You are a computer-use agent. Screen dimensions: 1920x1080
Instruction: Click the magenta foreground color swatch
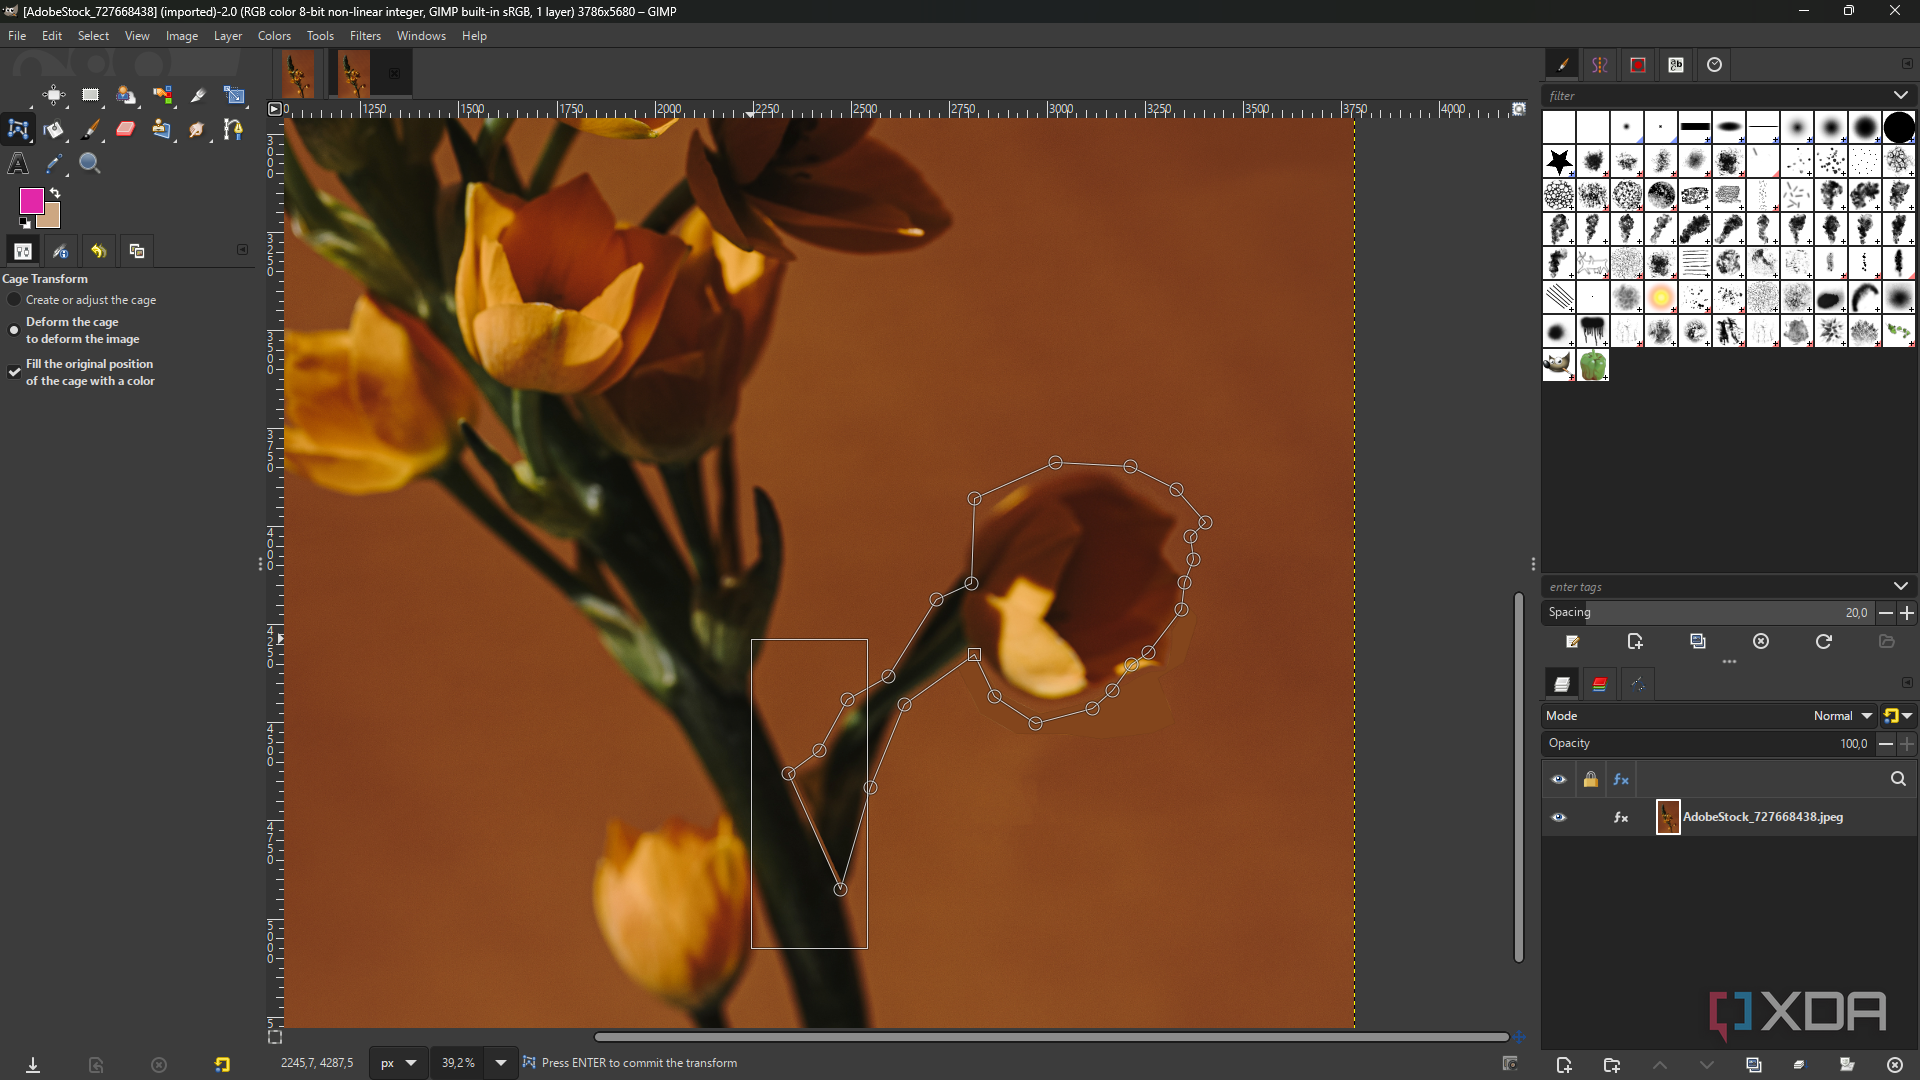[x=30, y=200]
